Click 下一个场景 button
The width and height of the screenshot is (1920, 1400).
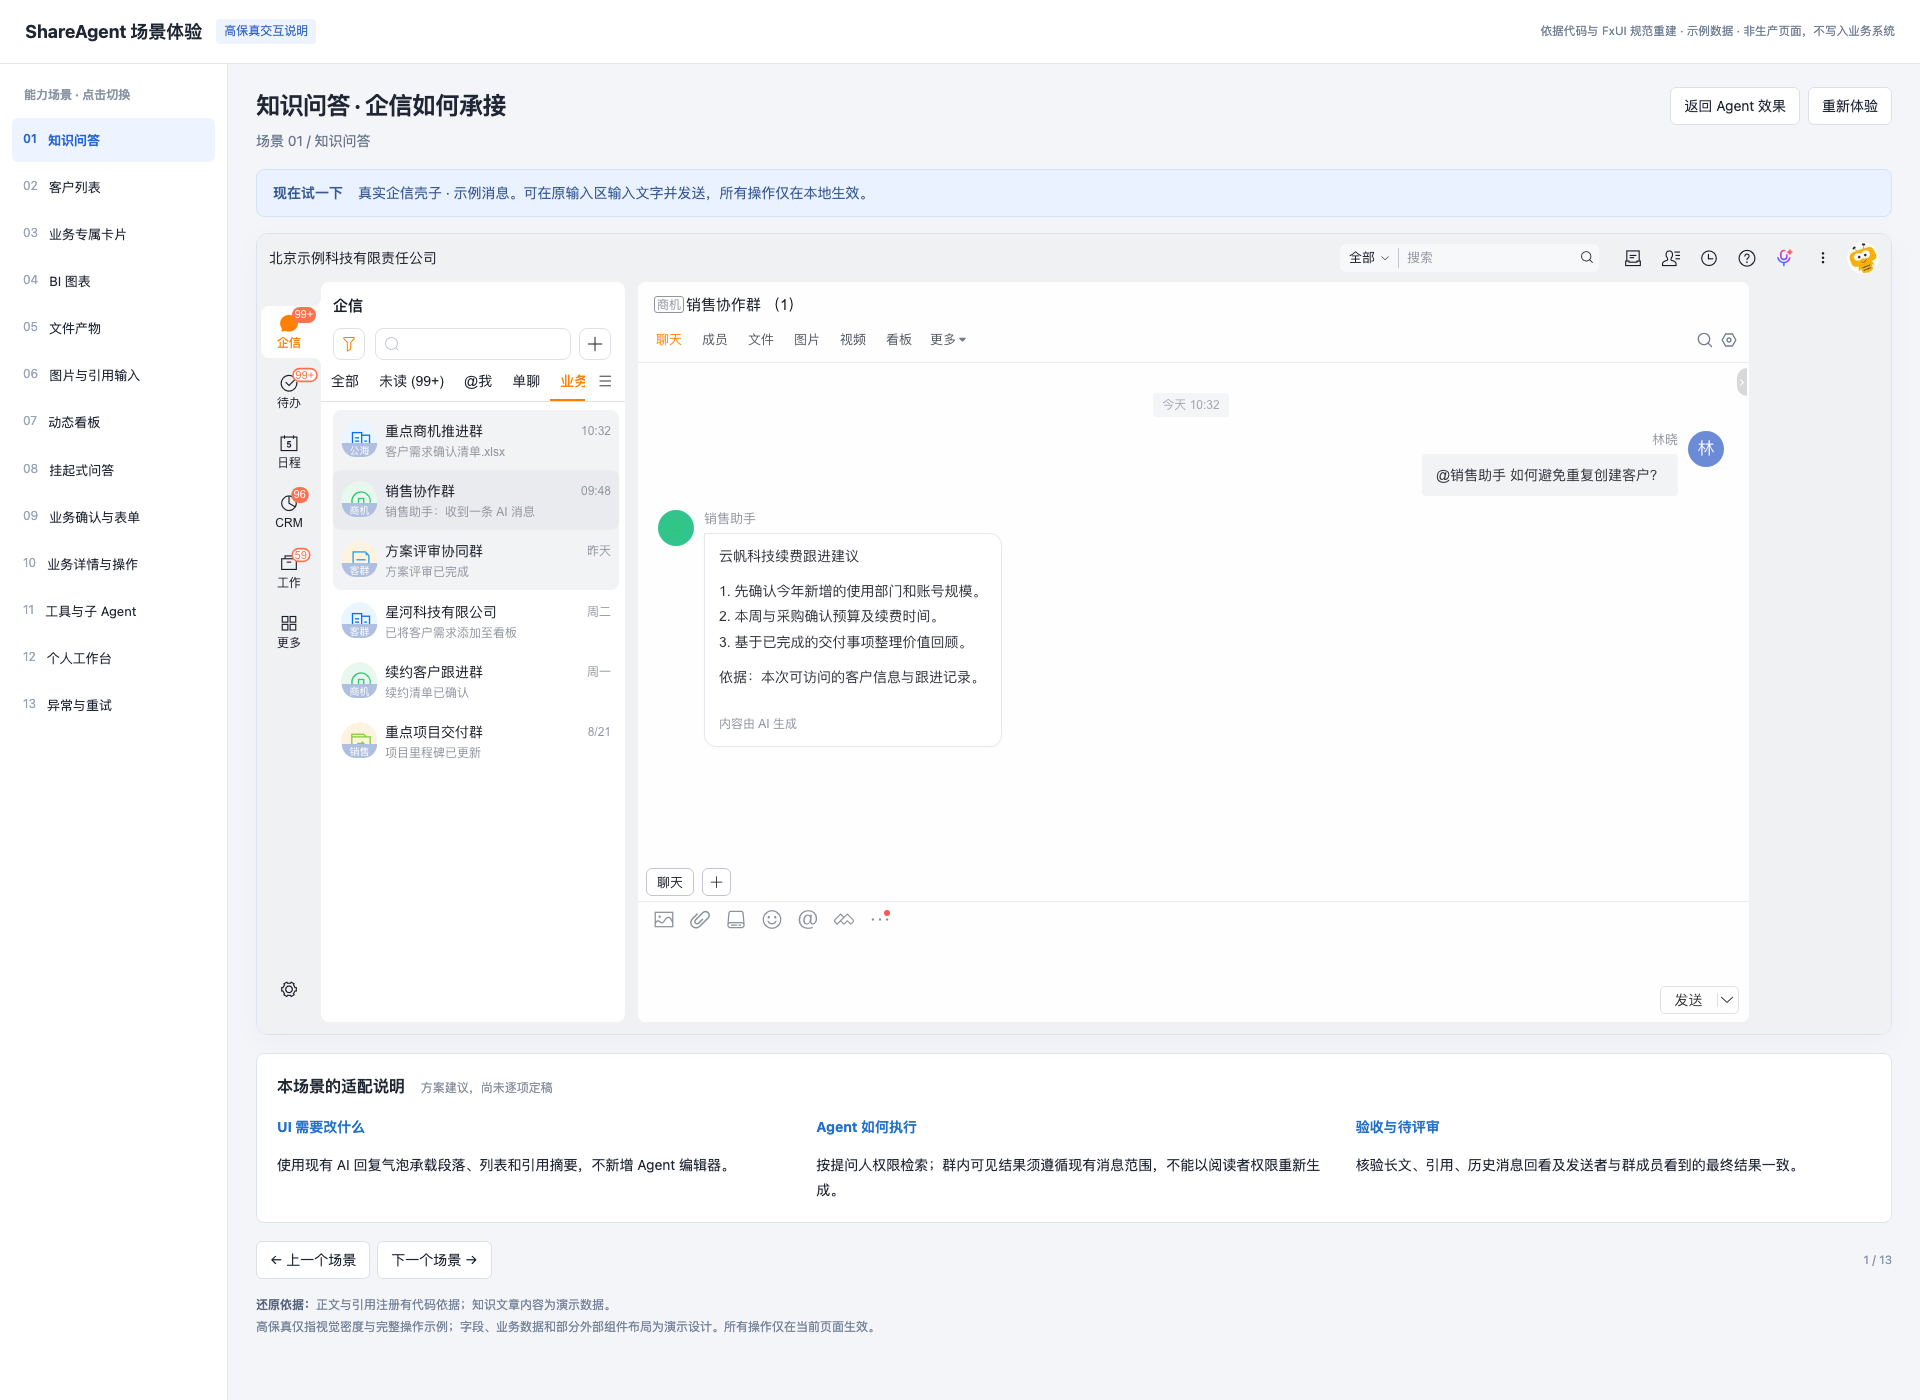[x=434, y=1260]
